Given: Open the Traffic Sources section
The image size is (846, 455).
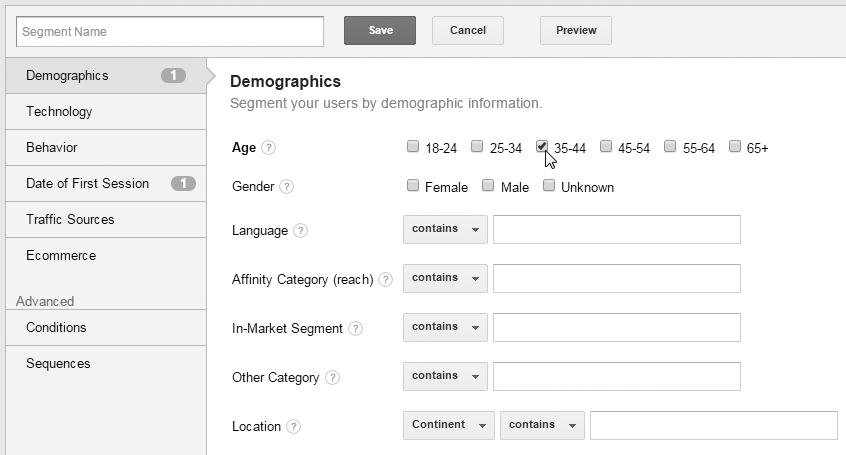Looking at the screenshot, I should coord(106,220).
